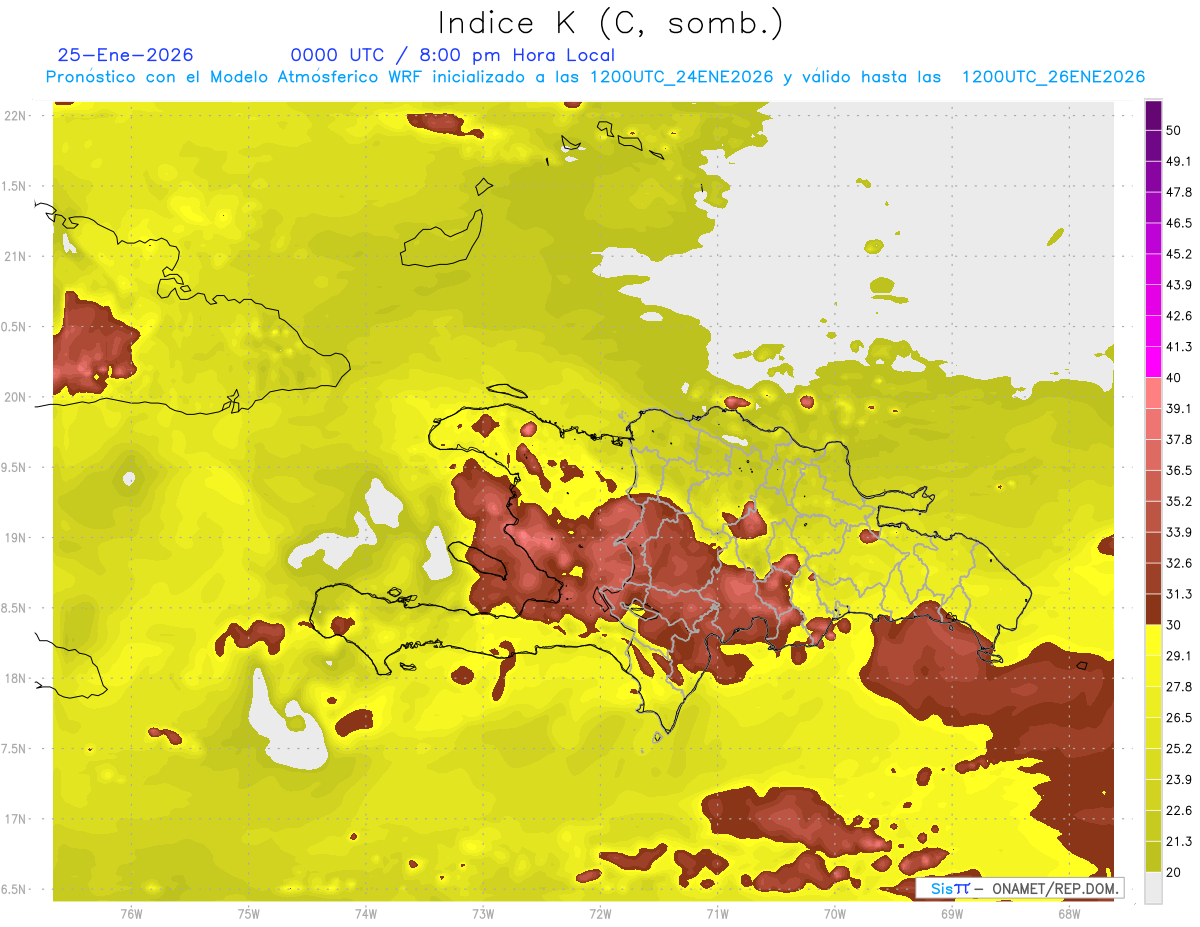
Task: Click the "1.5N" latitude label
Action: click(16, 186)
